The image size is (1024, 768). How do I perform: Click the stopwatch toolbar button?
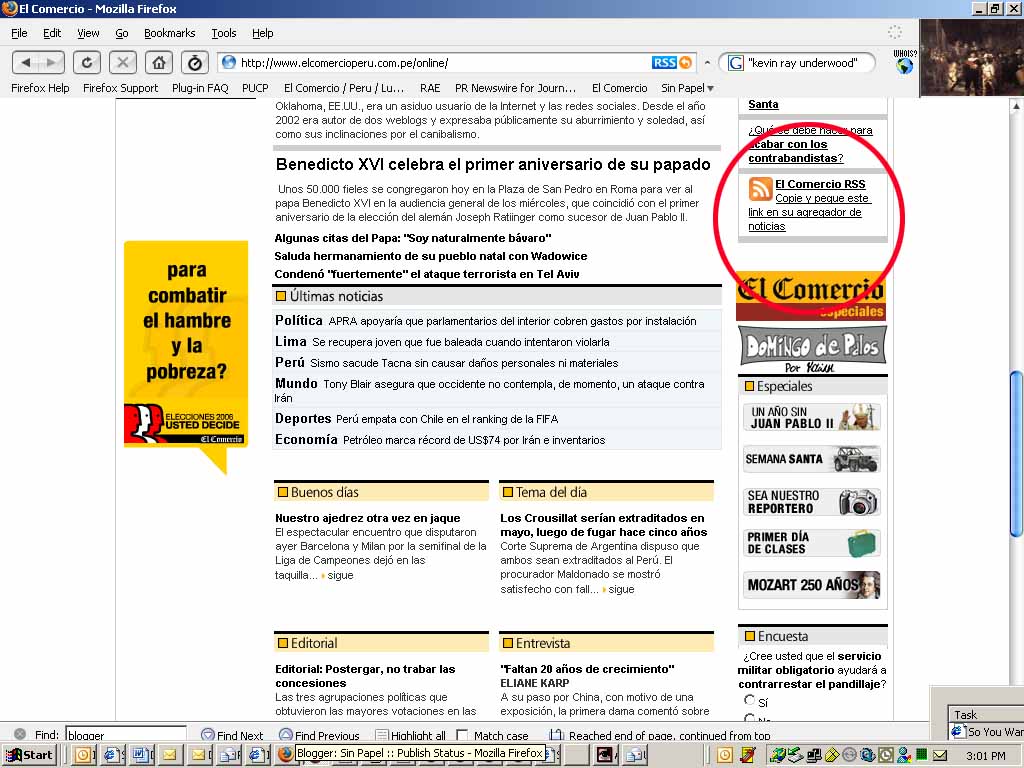(195, 63)
